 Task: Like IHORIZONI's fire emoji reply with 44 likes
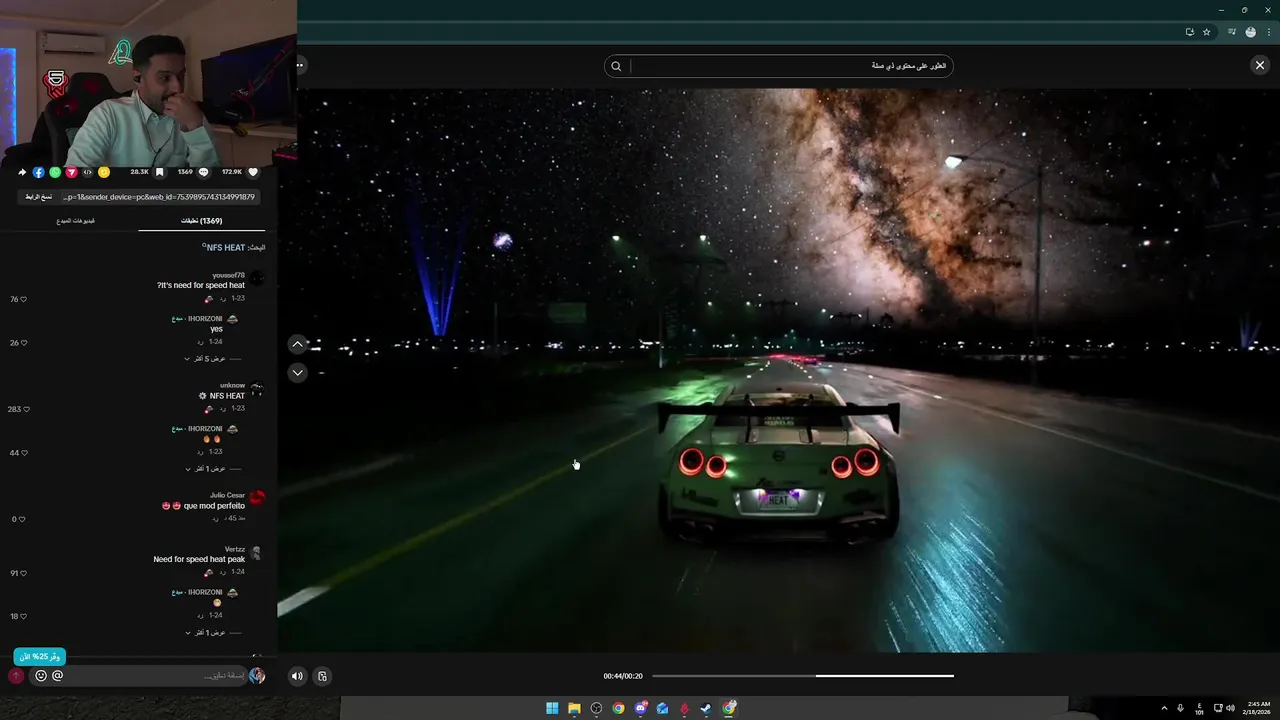point(23,452)
